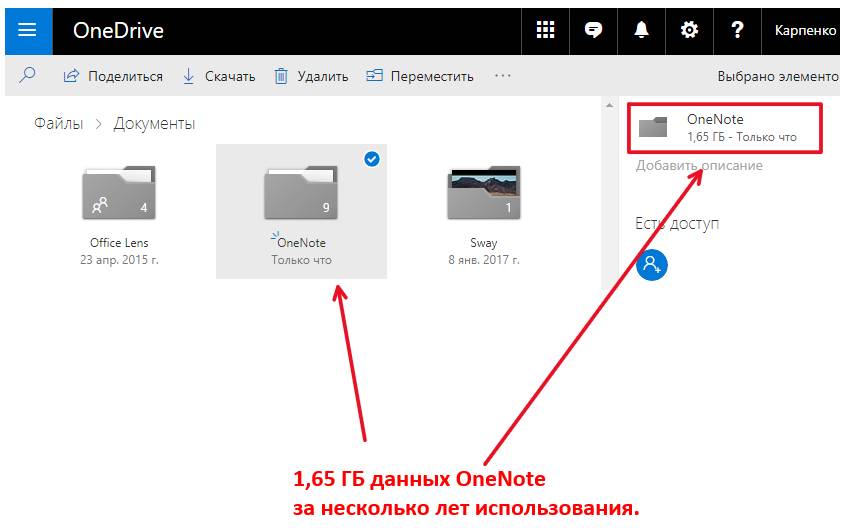The image size is (852, 528).
Task: Click 1,65 ГБ size text
Action: 705,137
